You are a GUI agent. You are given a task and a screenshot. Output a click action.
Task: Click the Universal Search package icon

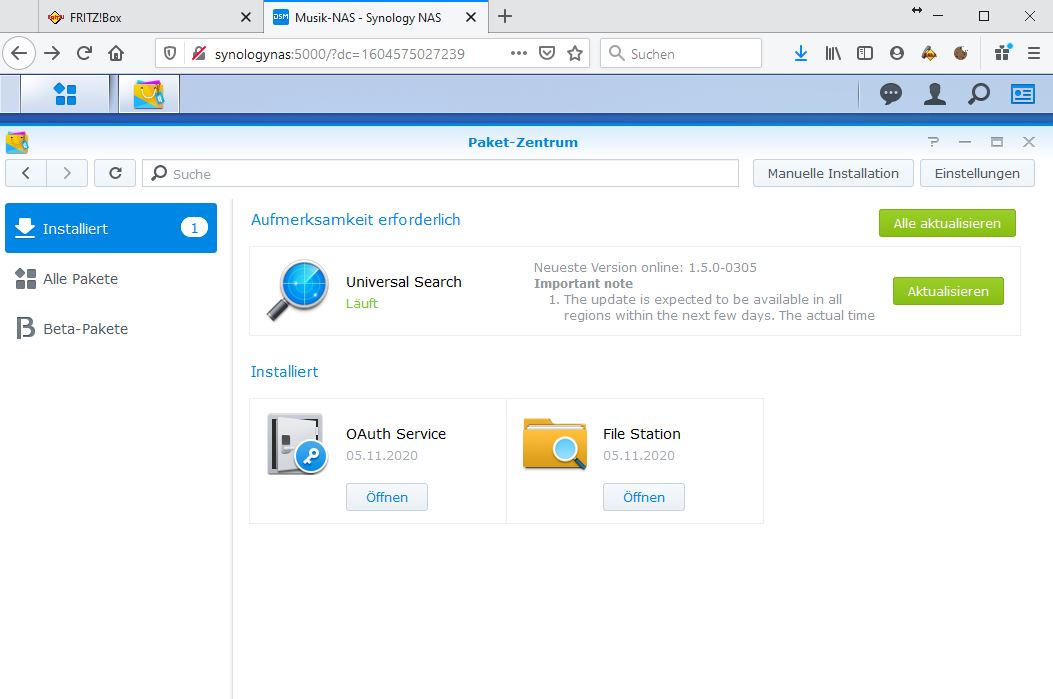pyautogui.click(x=297, y=290)
